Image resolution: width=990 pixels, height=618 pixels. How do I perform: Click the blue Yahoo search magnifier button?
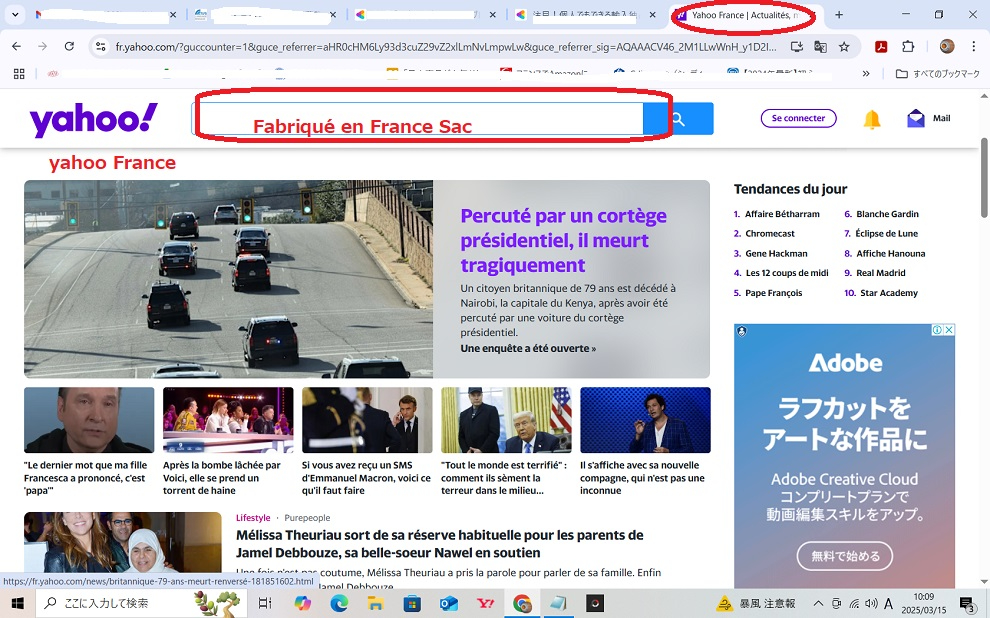pyautogui.click(x=679, y=119)
